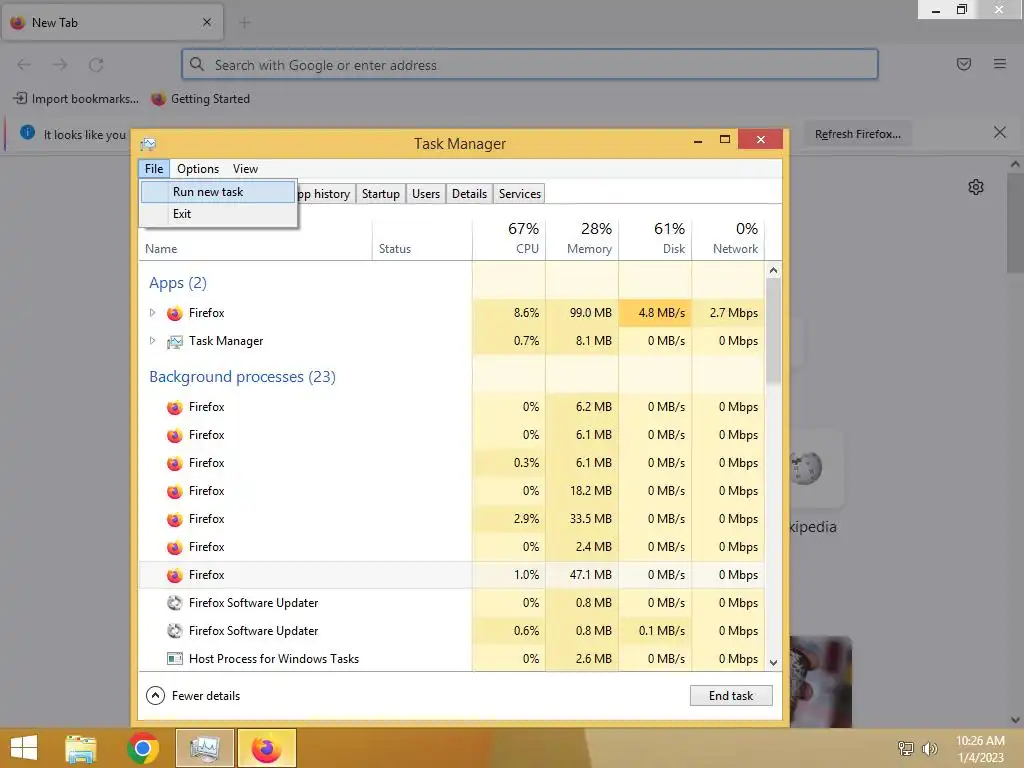Click the File menu in Task Manager
This screenshot has width=1024, height=768.
pyautogui.click(x=154, y=168)
